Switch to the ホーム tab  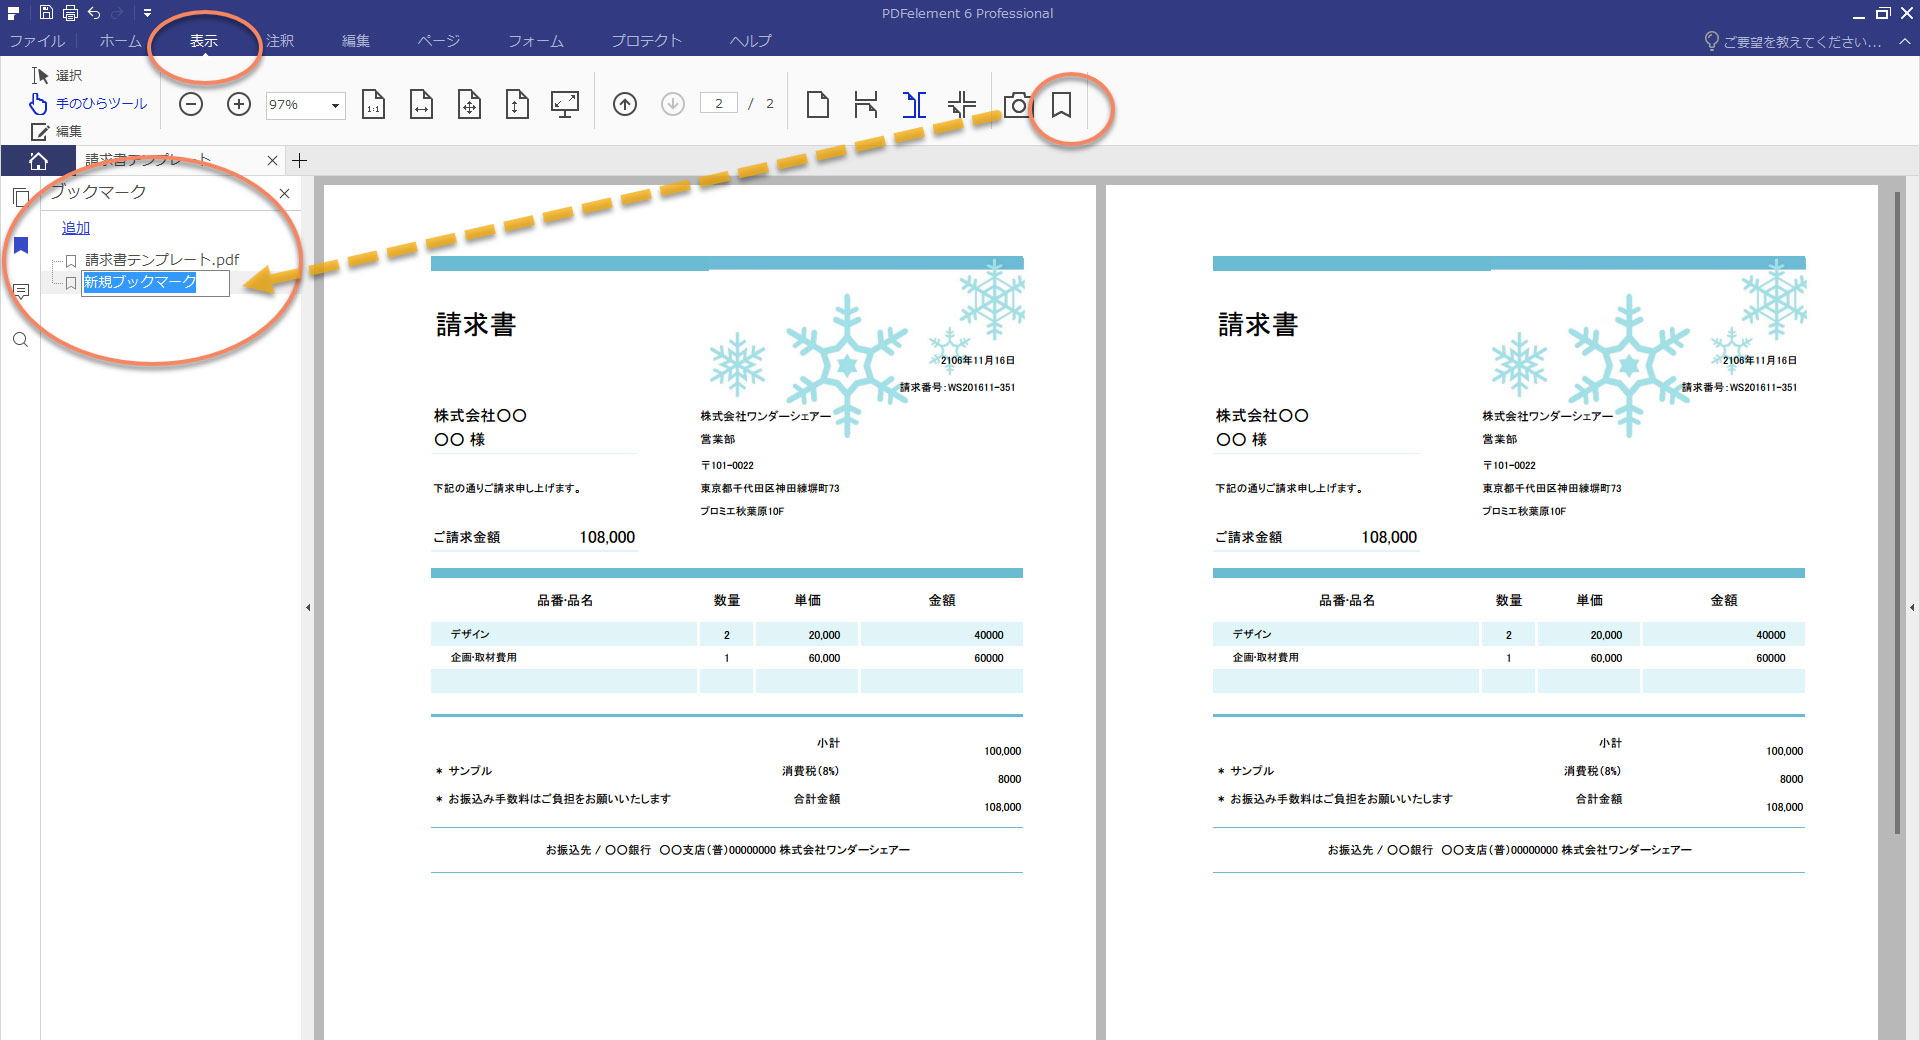(x=120, y=41)
